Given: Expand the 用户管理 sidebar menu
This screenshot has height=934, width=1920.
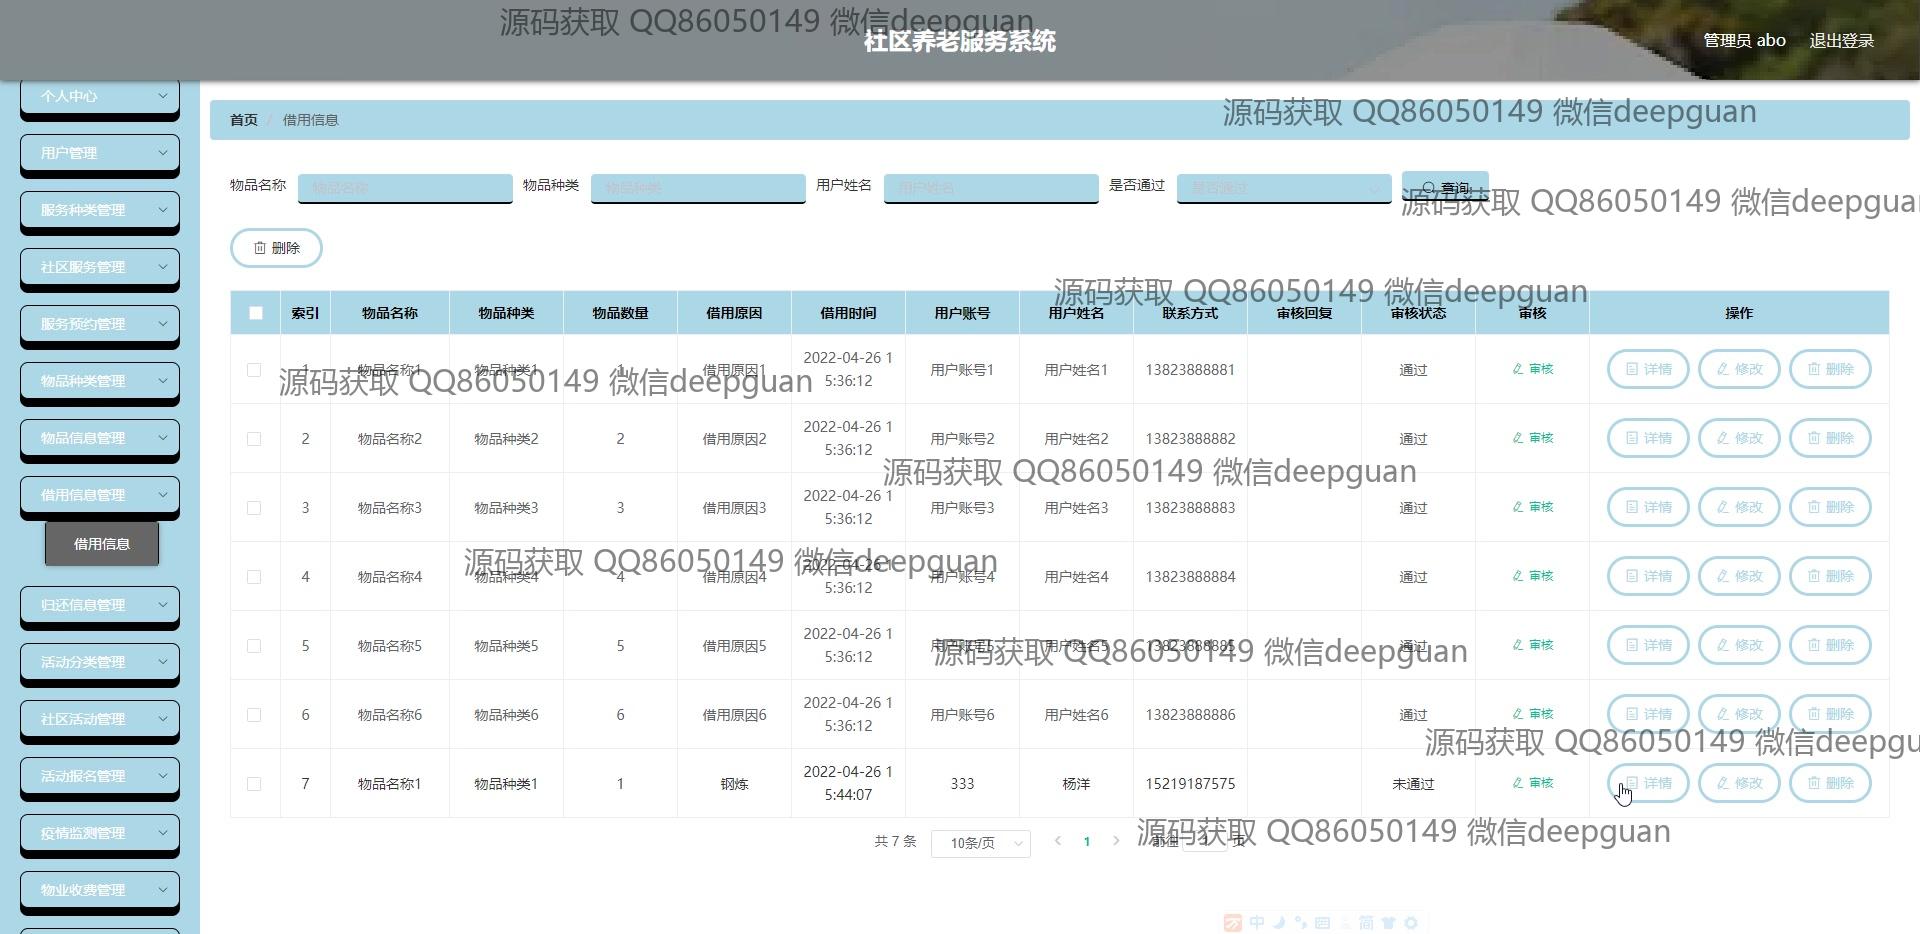Looking at the screenshot, I should (x=100, y=153).
